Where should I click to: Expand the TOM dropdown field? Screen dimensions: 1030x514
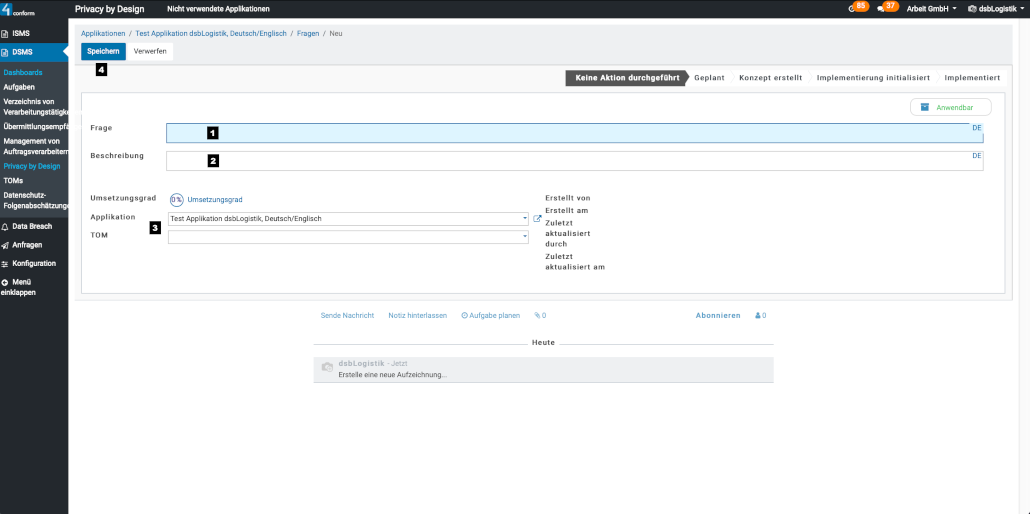[524, 237]
